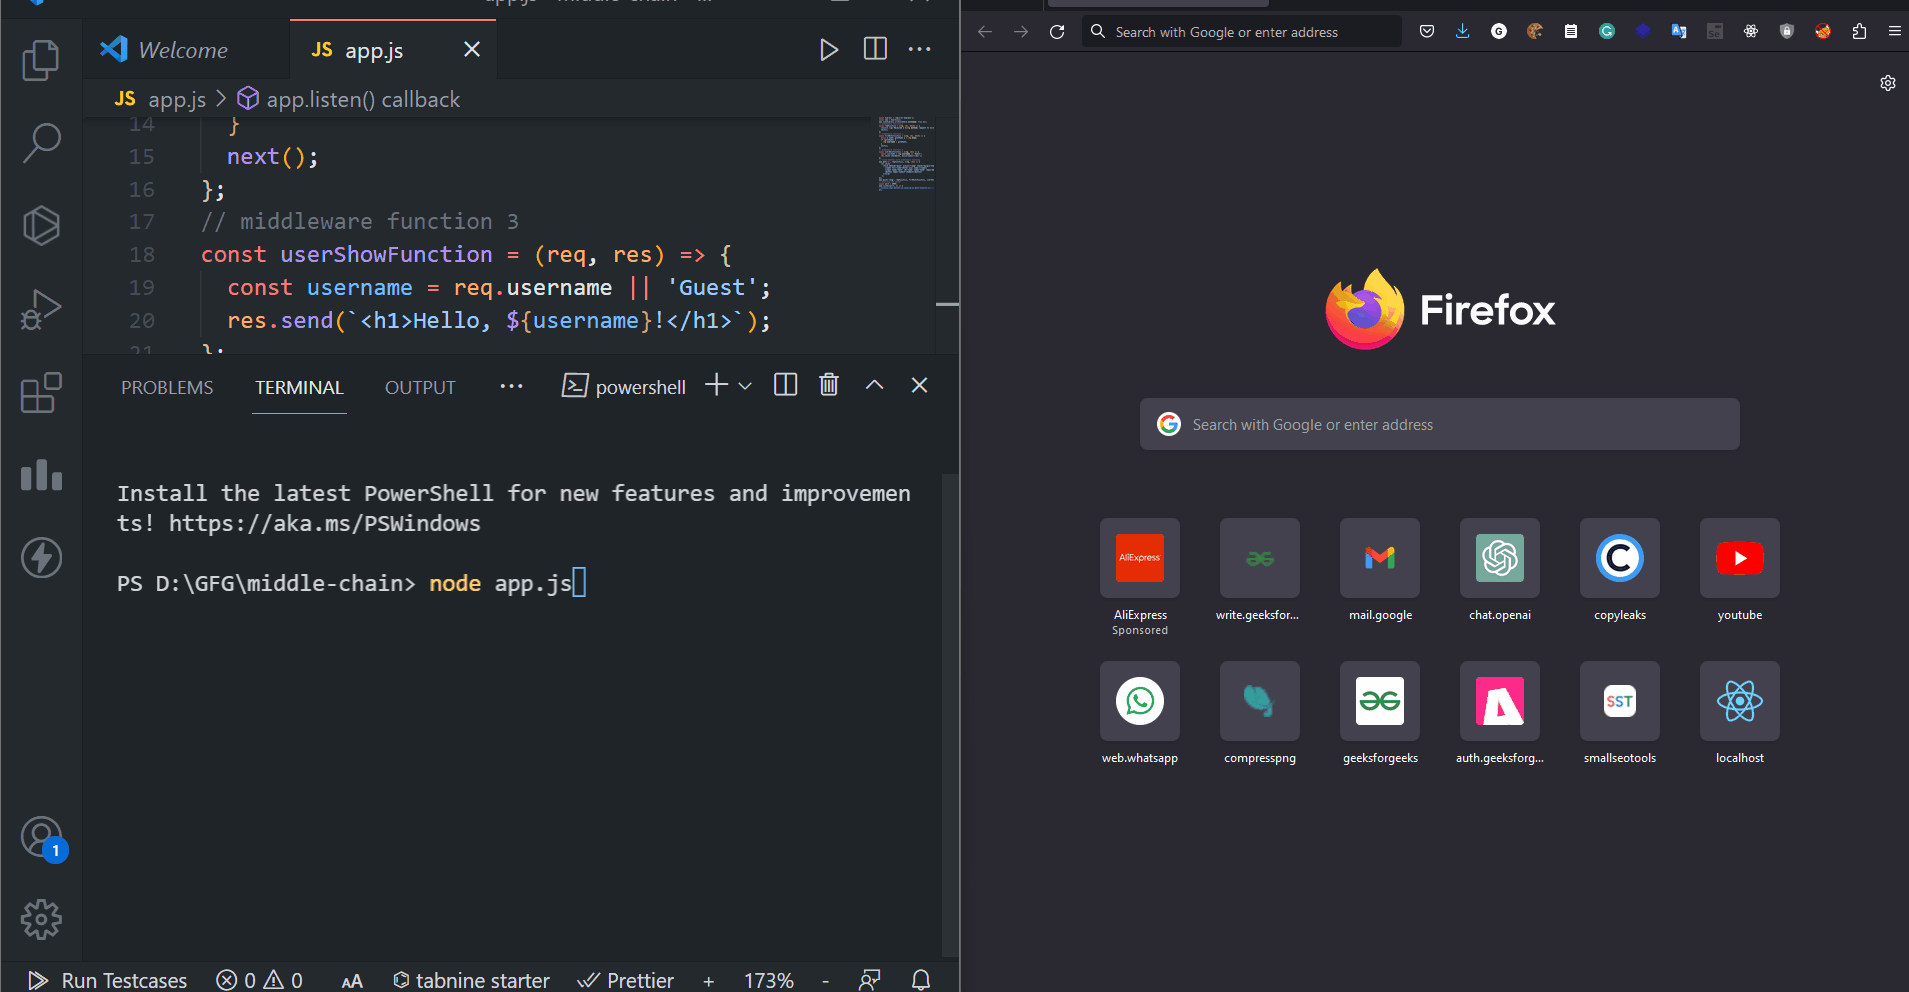This screenshot has width=1909, height=992.
Task: Open the Explorer view in VS Code
Action: [x=41, y=60]
